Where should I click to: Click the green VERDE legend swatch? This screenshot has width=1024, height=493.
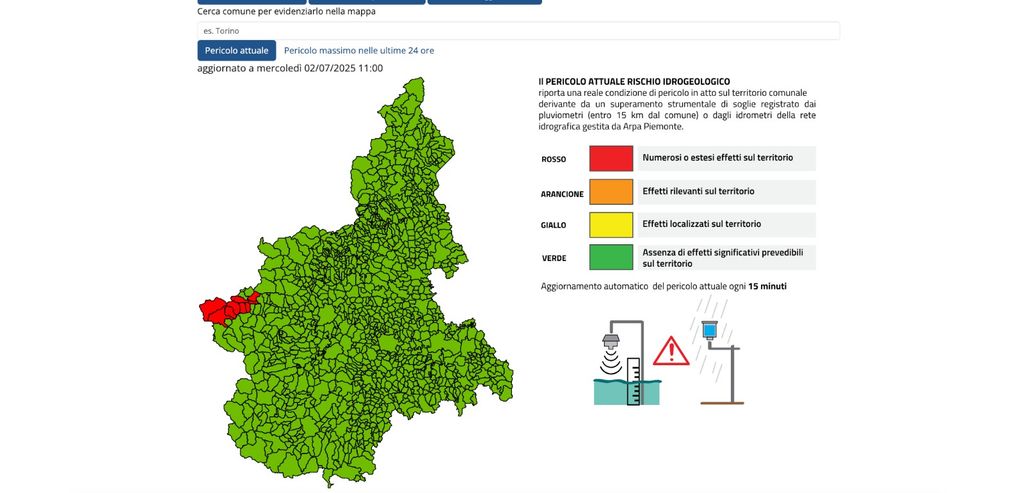click(611, 257)
